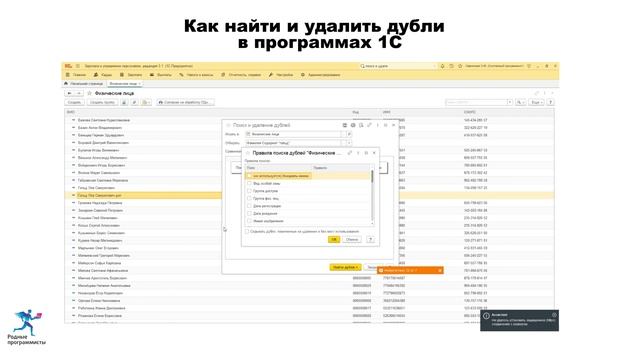Open the Налоги и взносы section menu
The image size is (640, 360).
196,75
